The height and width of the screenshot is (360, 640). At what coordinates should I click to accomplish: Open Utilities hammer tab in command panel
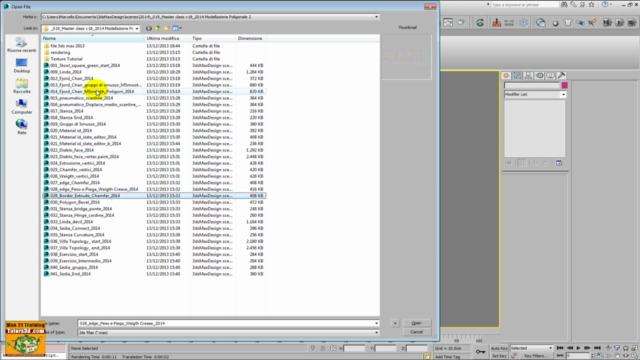pos(561,76)
